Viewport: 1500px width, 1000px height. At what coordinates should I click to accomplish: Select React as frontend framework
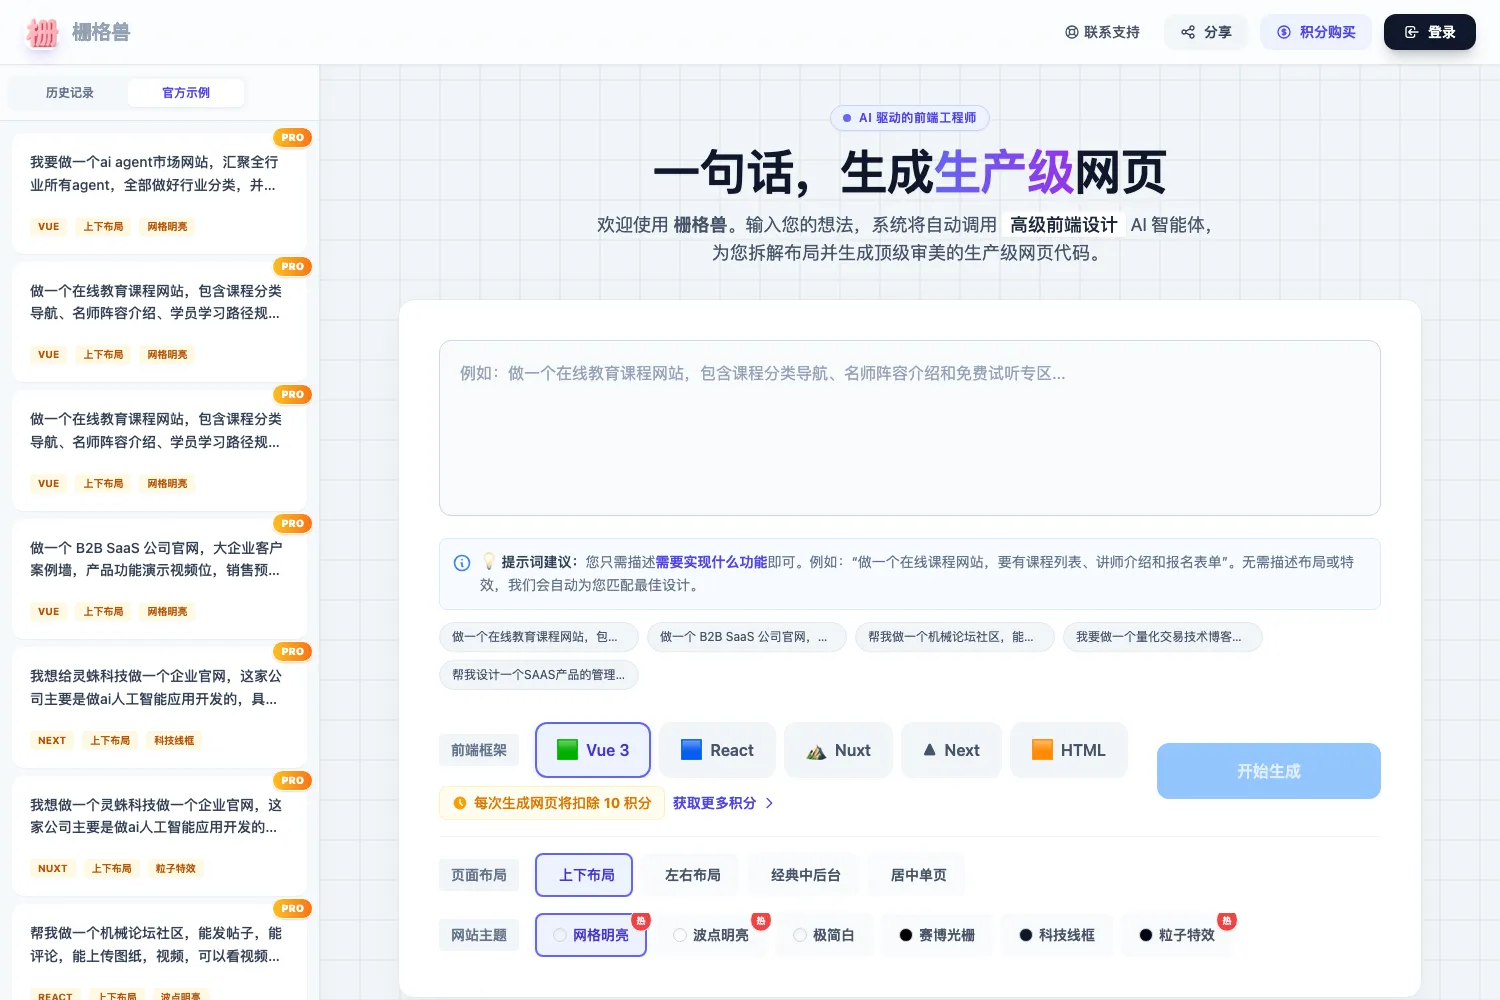[717, 750]
